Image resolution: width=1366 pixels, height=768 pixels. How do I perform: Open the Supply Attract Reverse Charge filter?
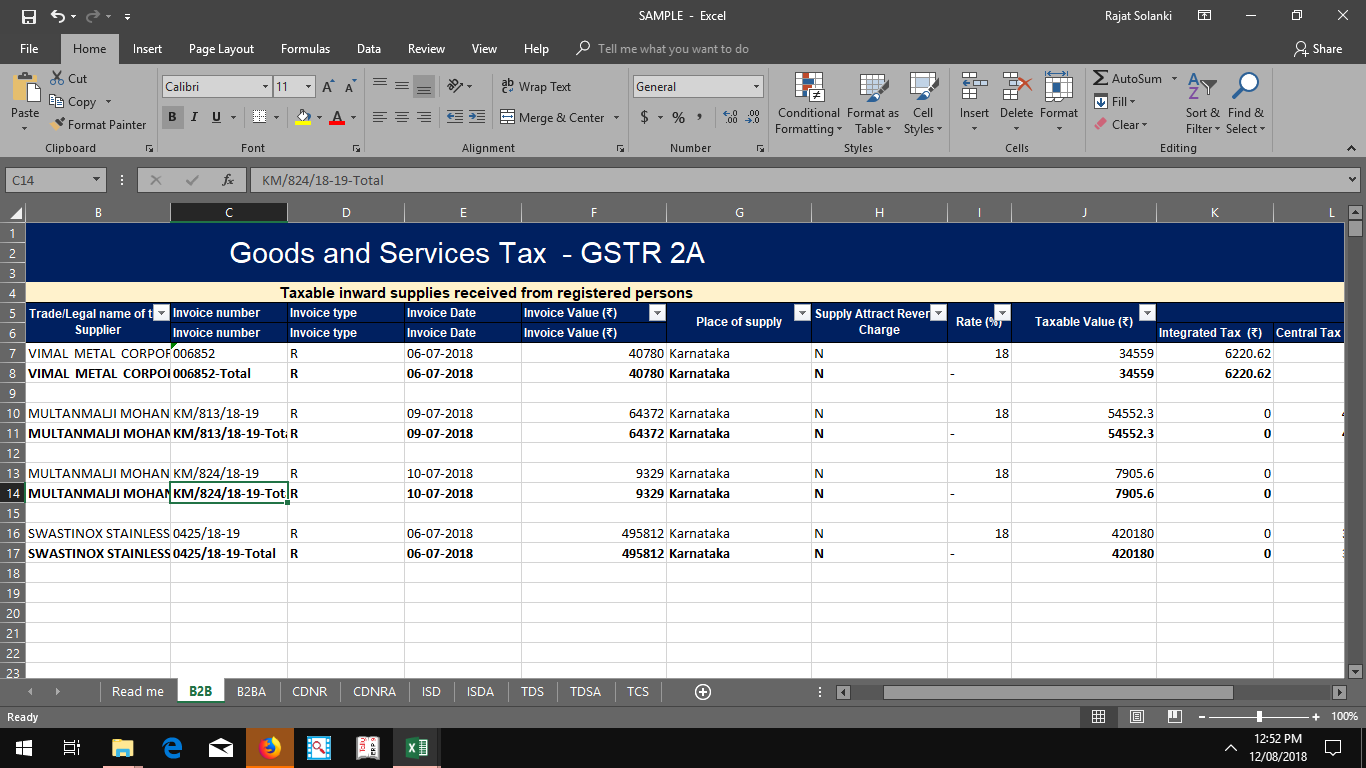937,312
